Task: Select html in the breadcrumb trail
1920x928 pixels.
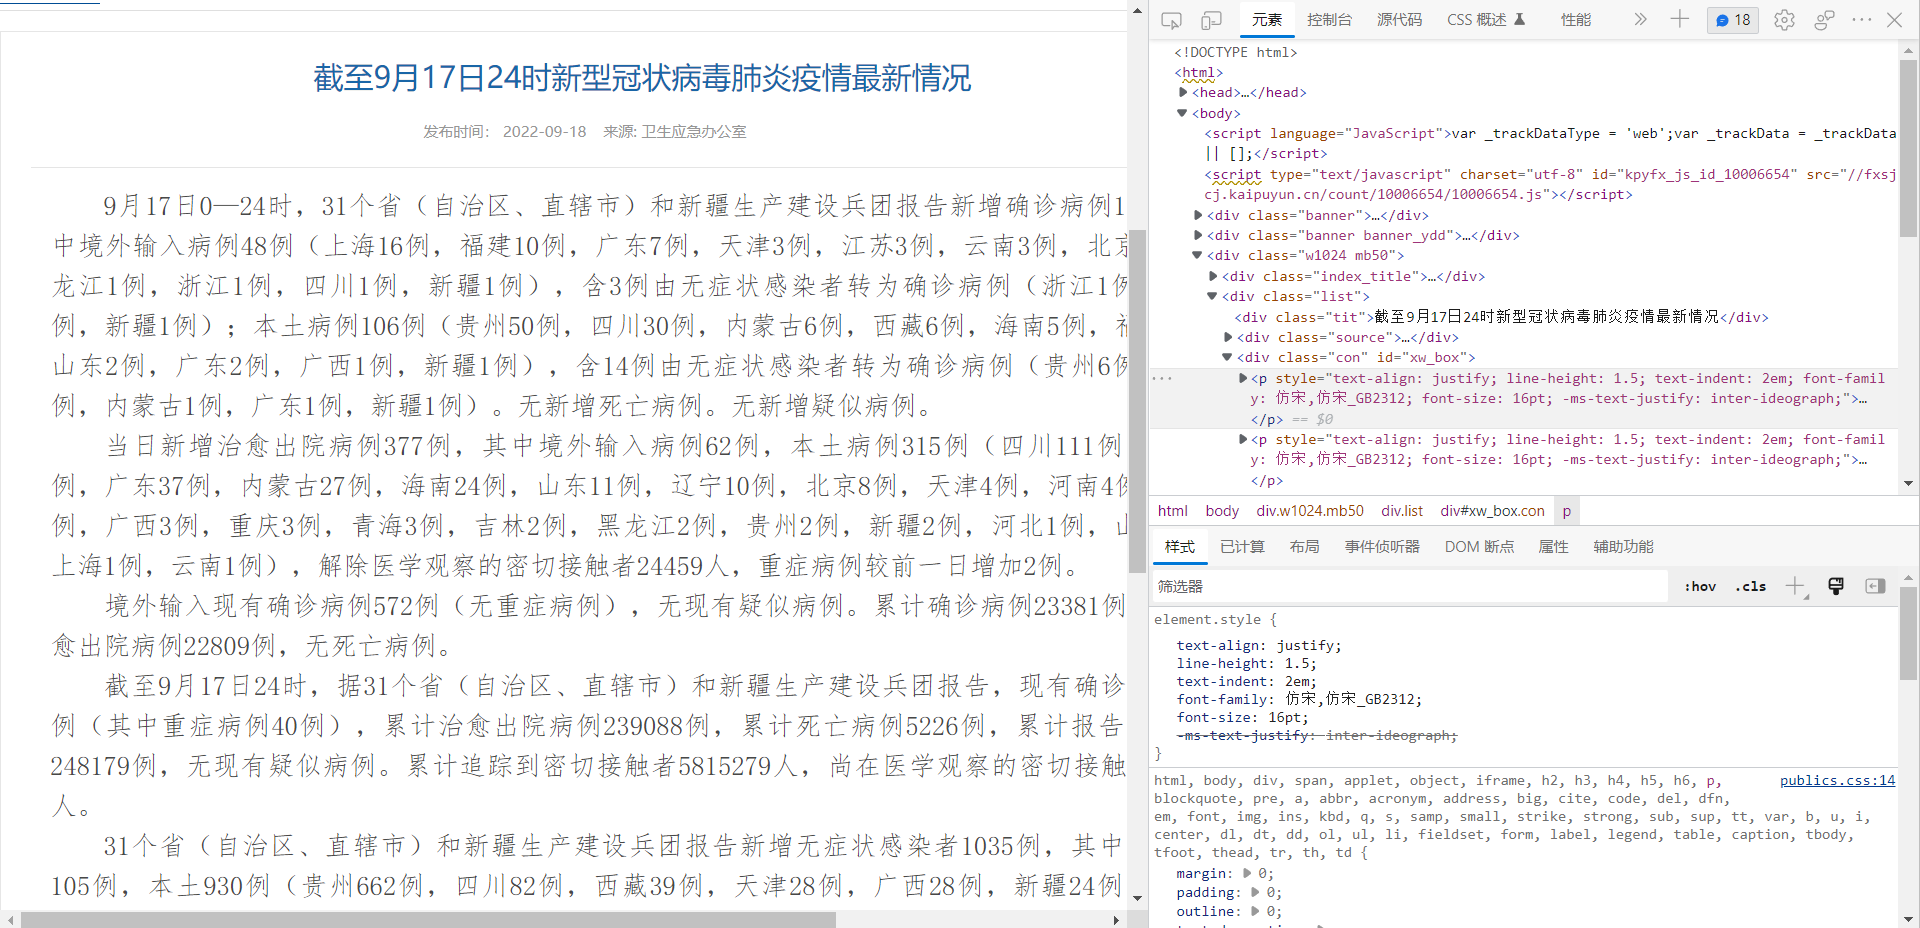Action: tap(1173, 511)
